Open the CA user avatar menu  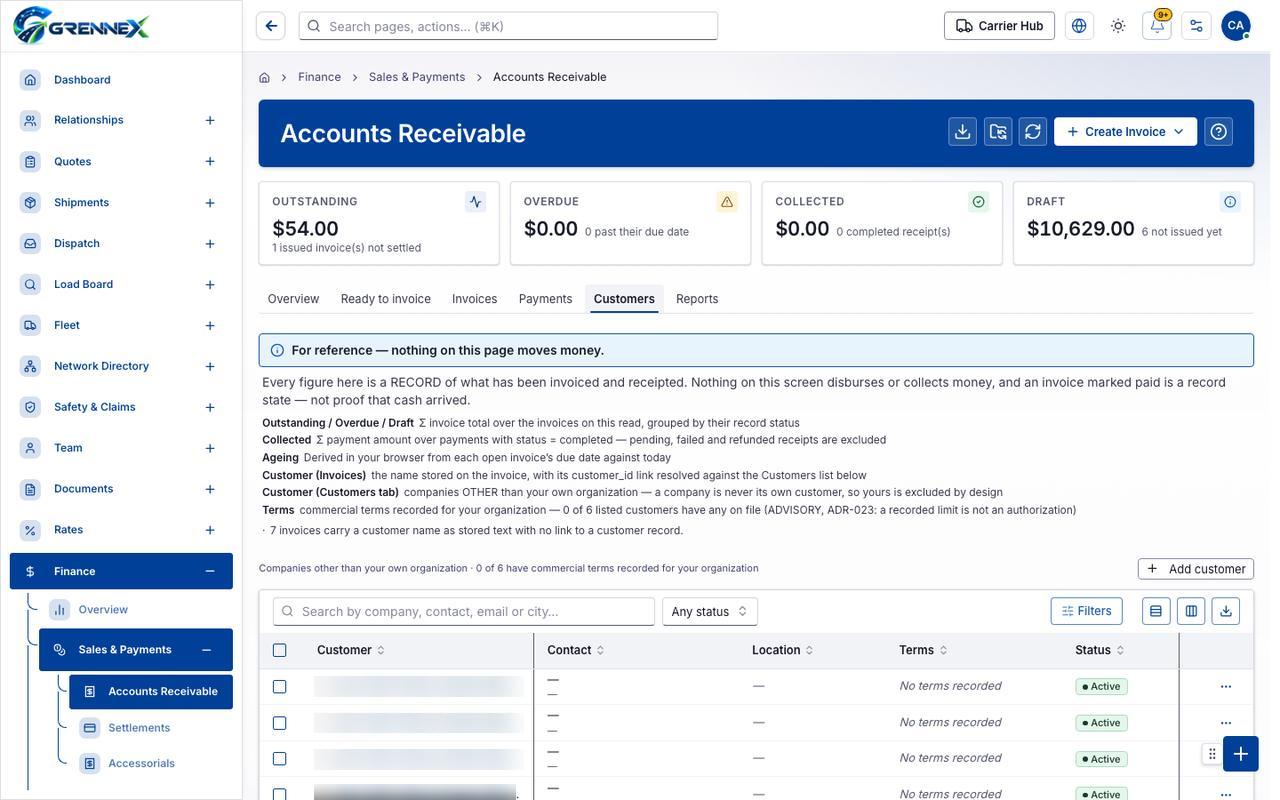[x=1236, y=26]
